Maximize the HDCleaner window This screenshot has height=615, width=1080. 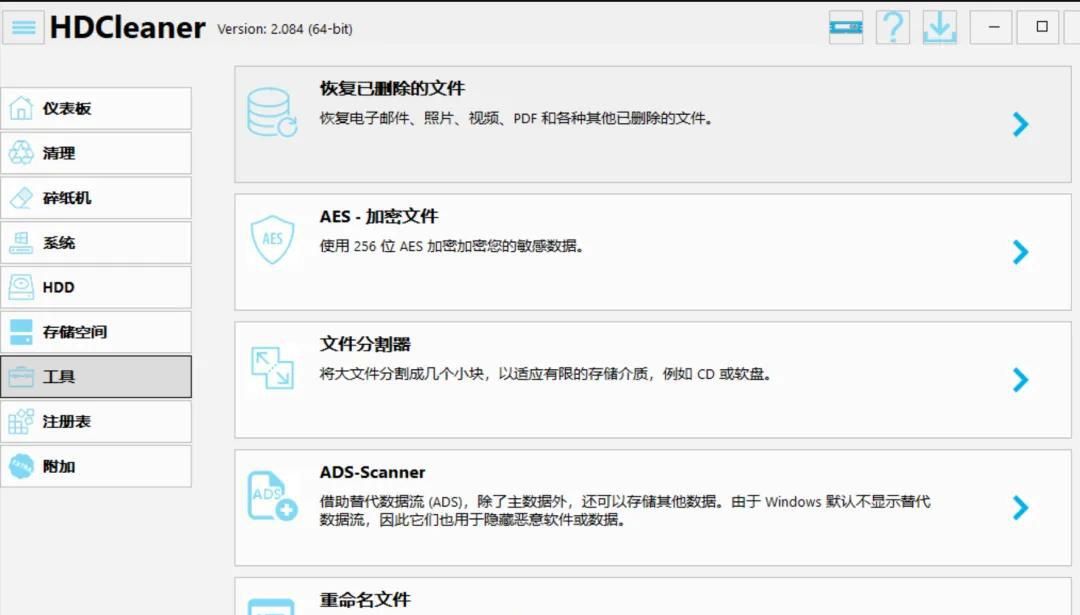(x=1038, y=28)
